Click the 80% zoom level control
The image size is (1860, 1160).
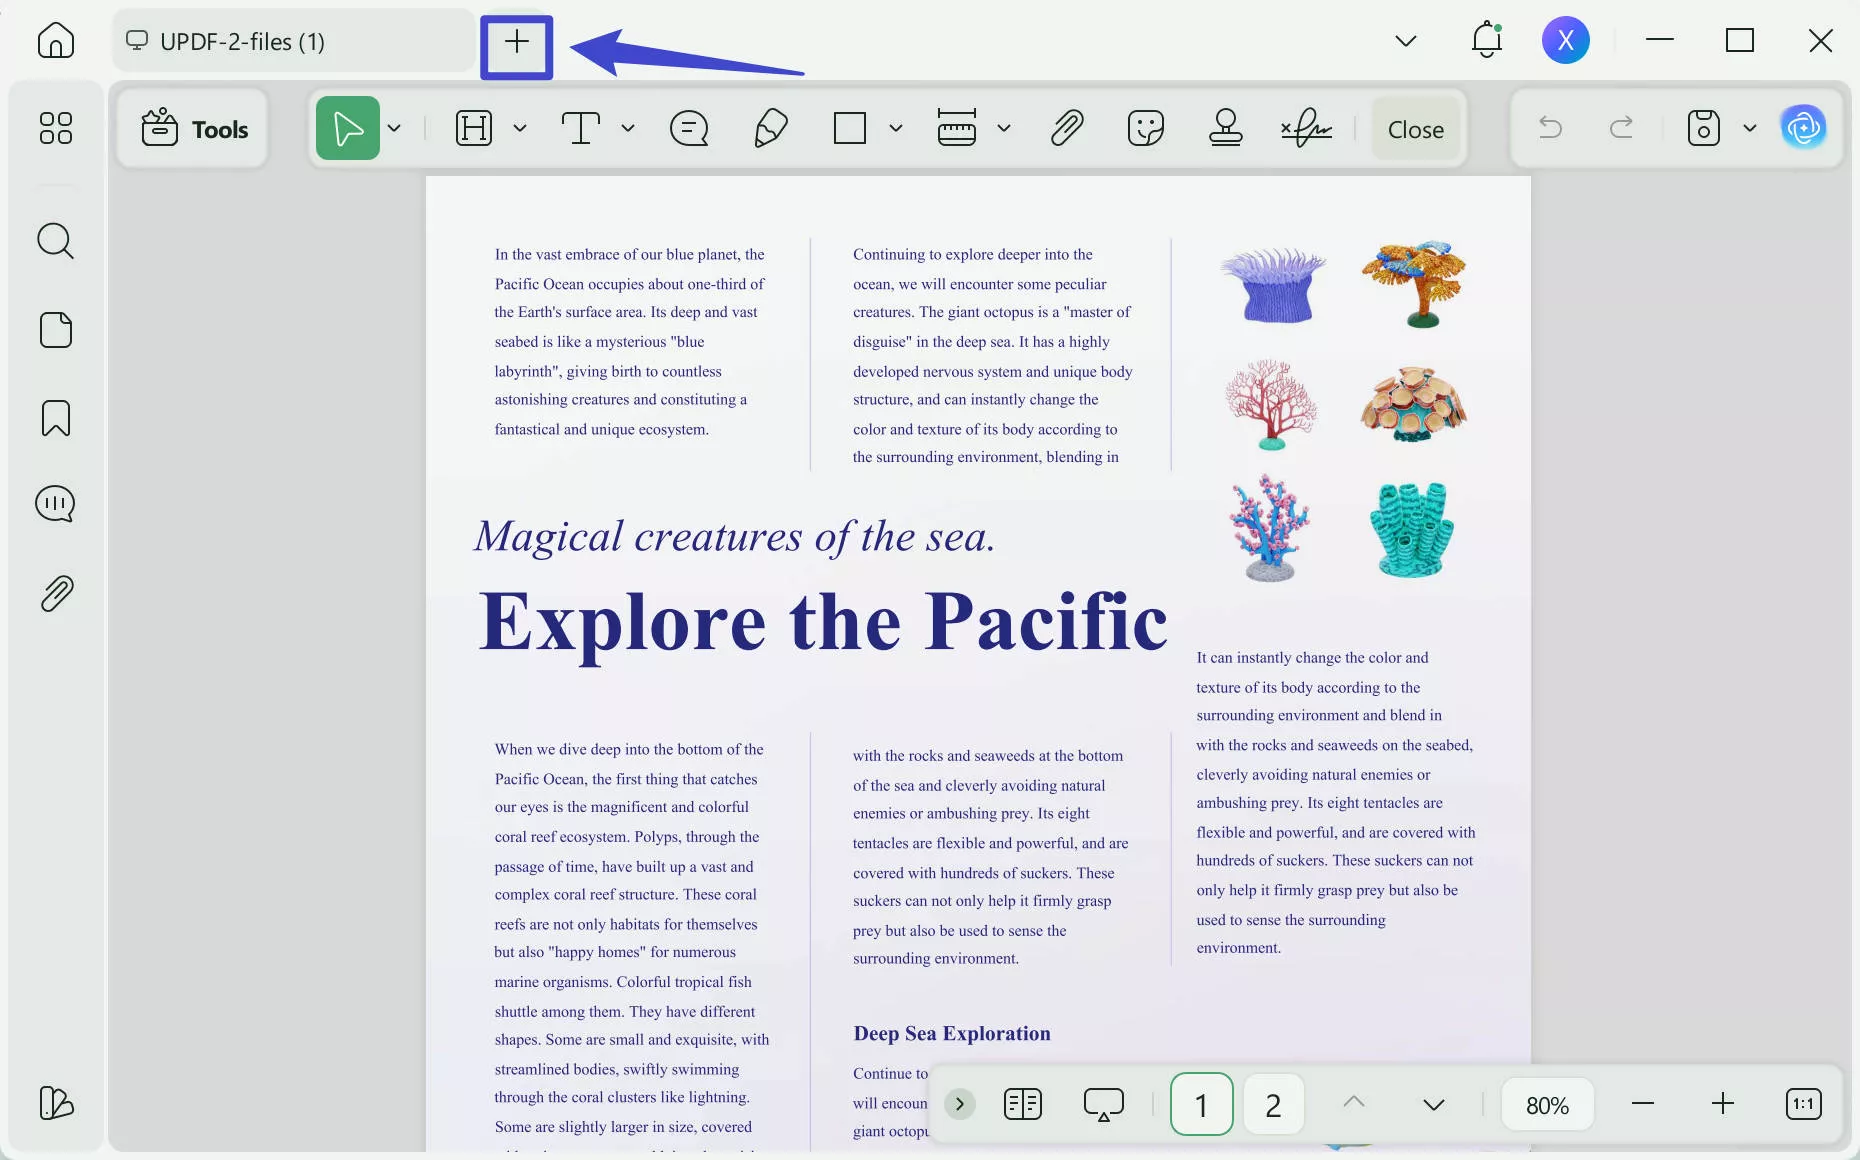1546,1104
